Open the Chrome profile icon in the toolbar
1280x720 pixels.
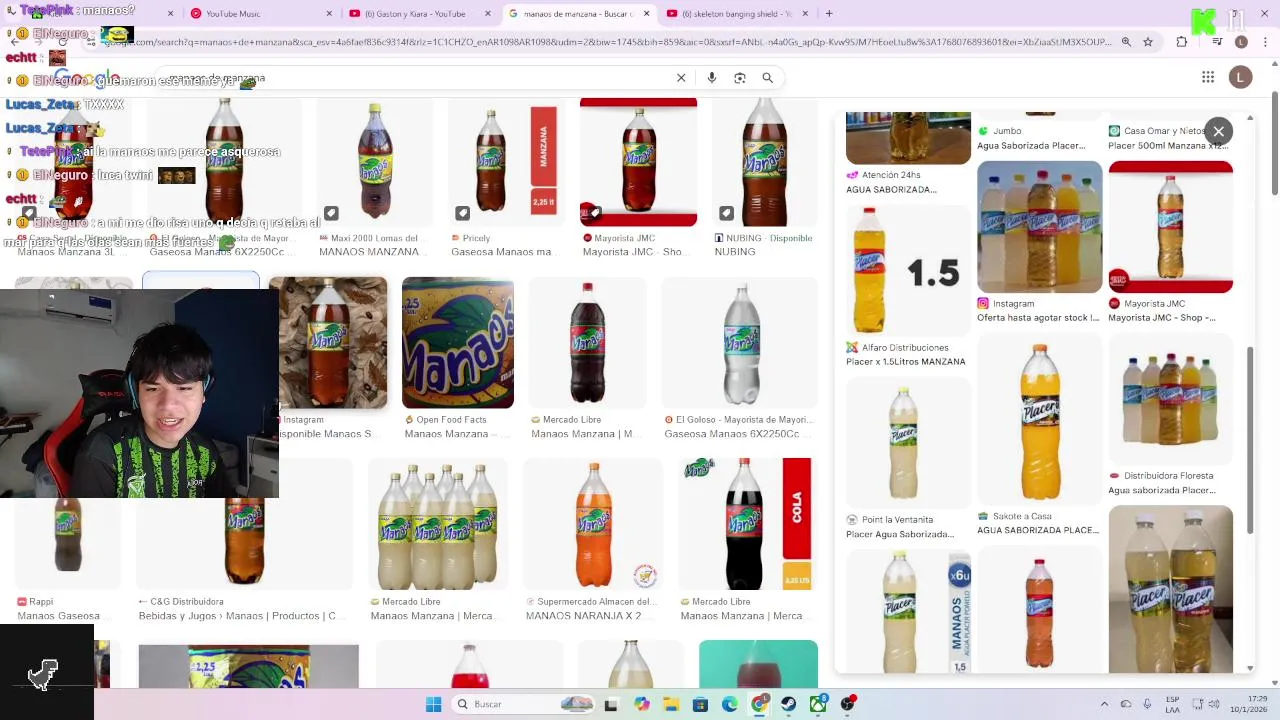pos(1241,42)
